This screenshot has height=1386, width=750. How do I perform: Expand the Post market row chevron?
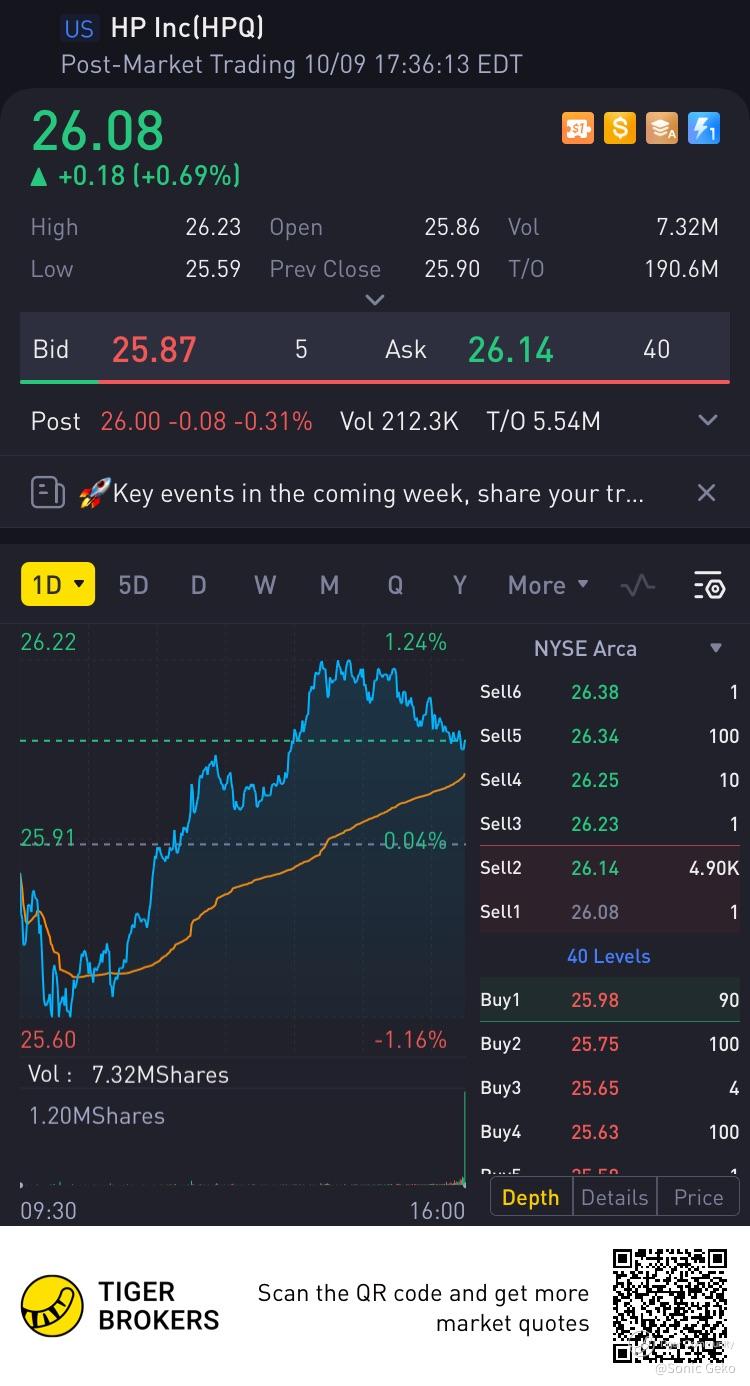pos(707,421)
